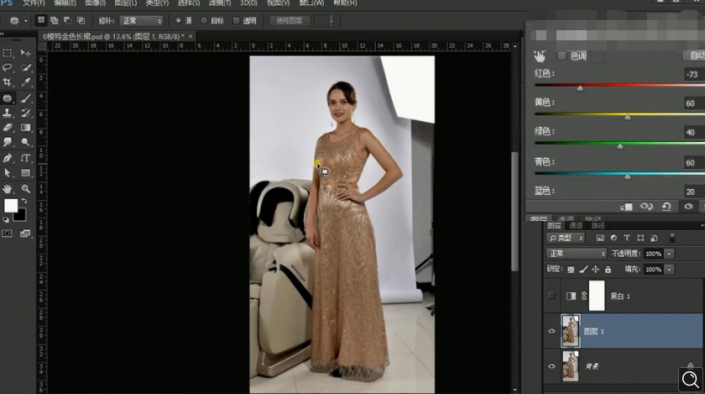Activate the Zoom tool in toolbox
The height and width of the screenshot is (394, 705).
[x=26, y=189]
